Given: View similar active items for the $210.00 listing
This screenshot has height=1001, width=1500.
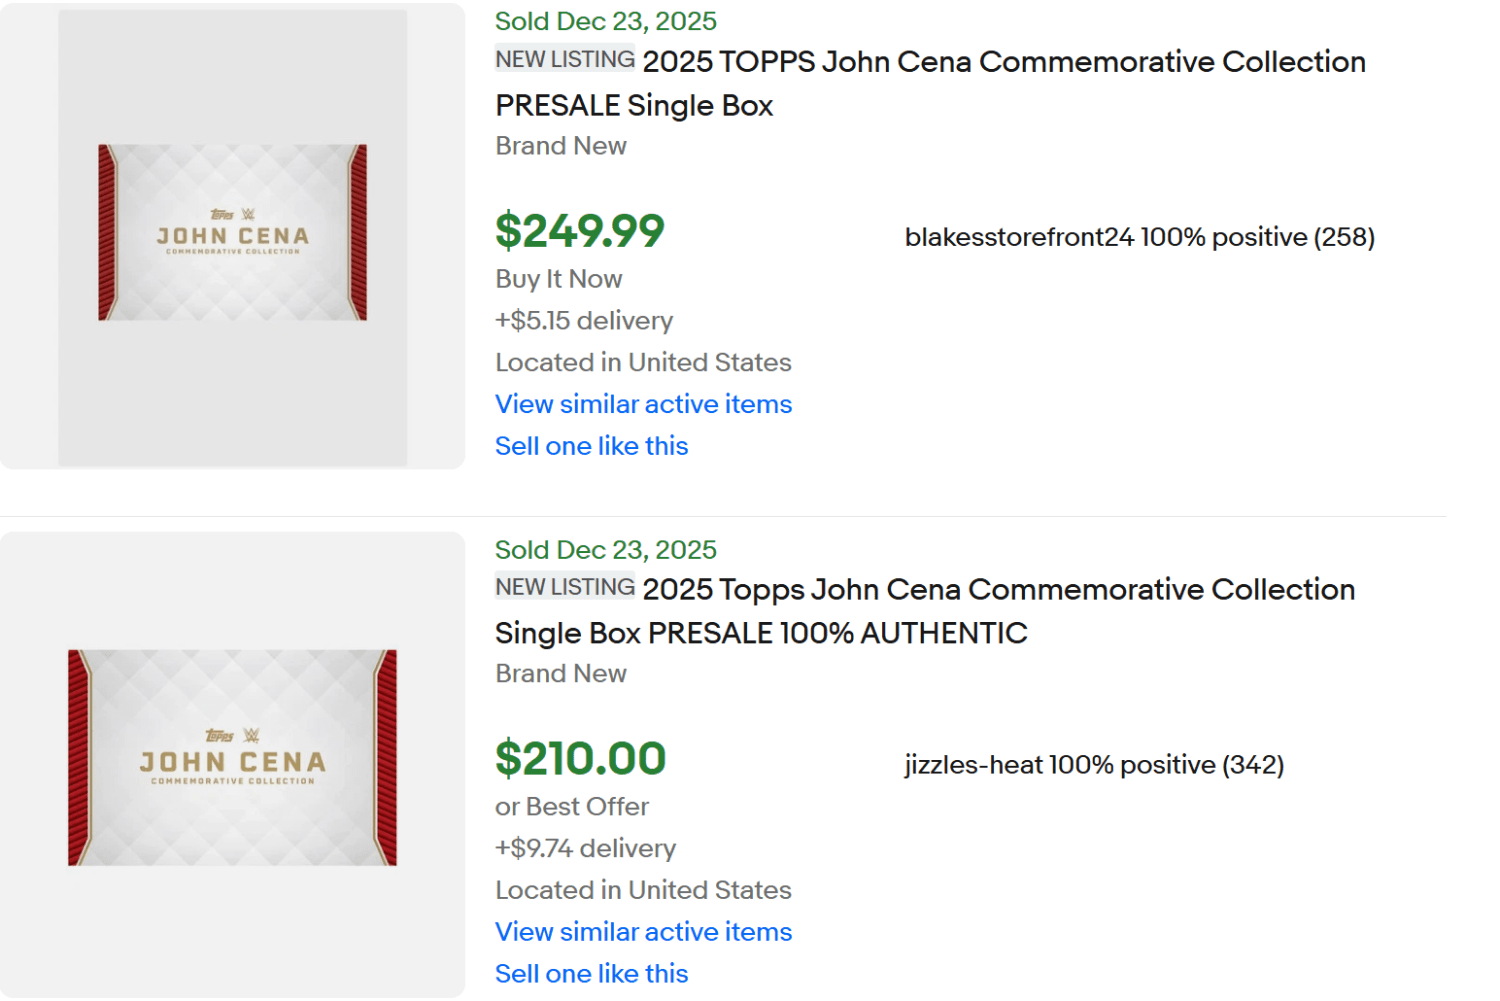Looking at the screenshot, I should (643, 932).
